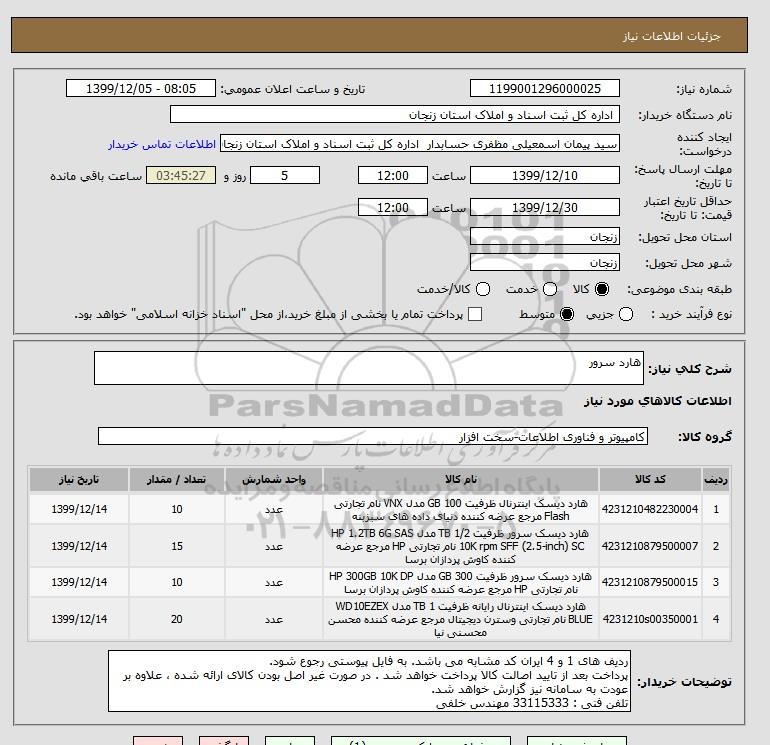Click the شماره نیاز label
This screenshot has width=770, height=745.
click(704, 89)
